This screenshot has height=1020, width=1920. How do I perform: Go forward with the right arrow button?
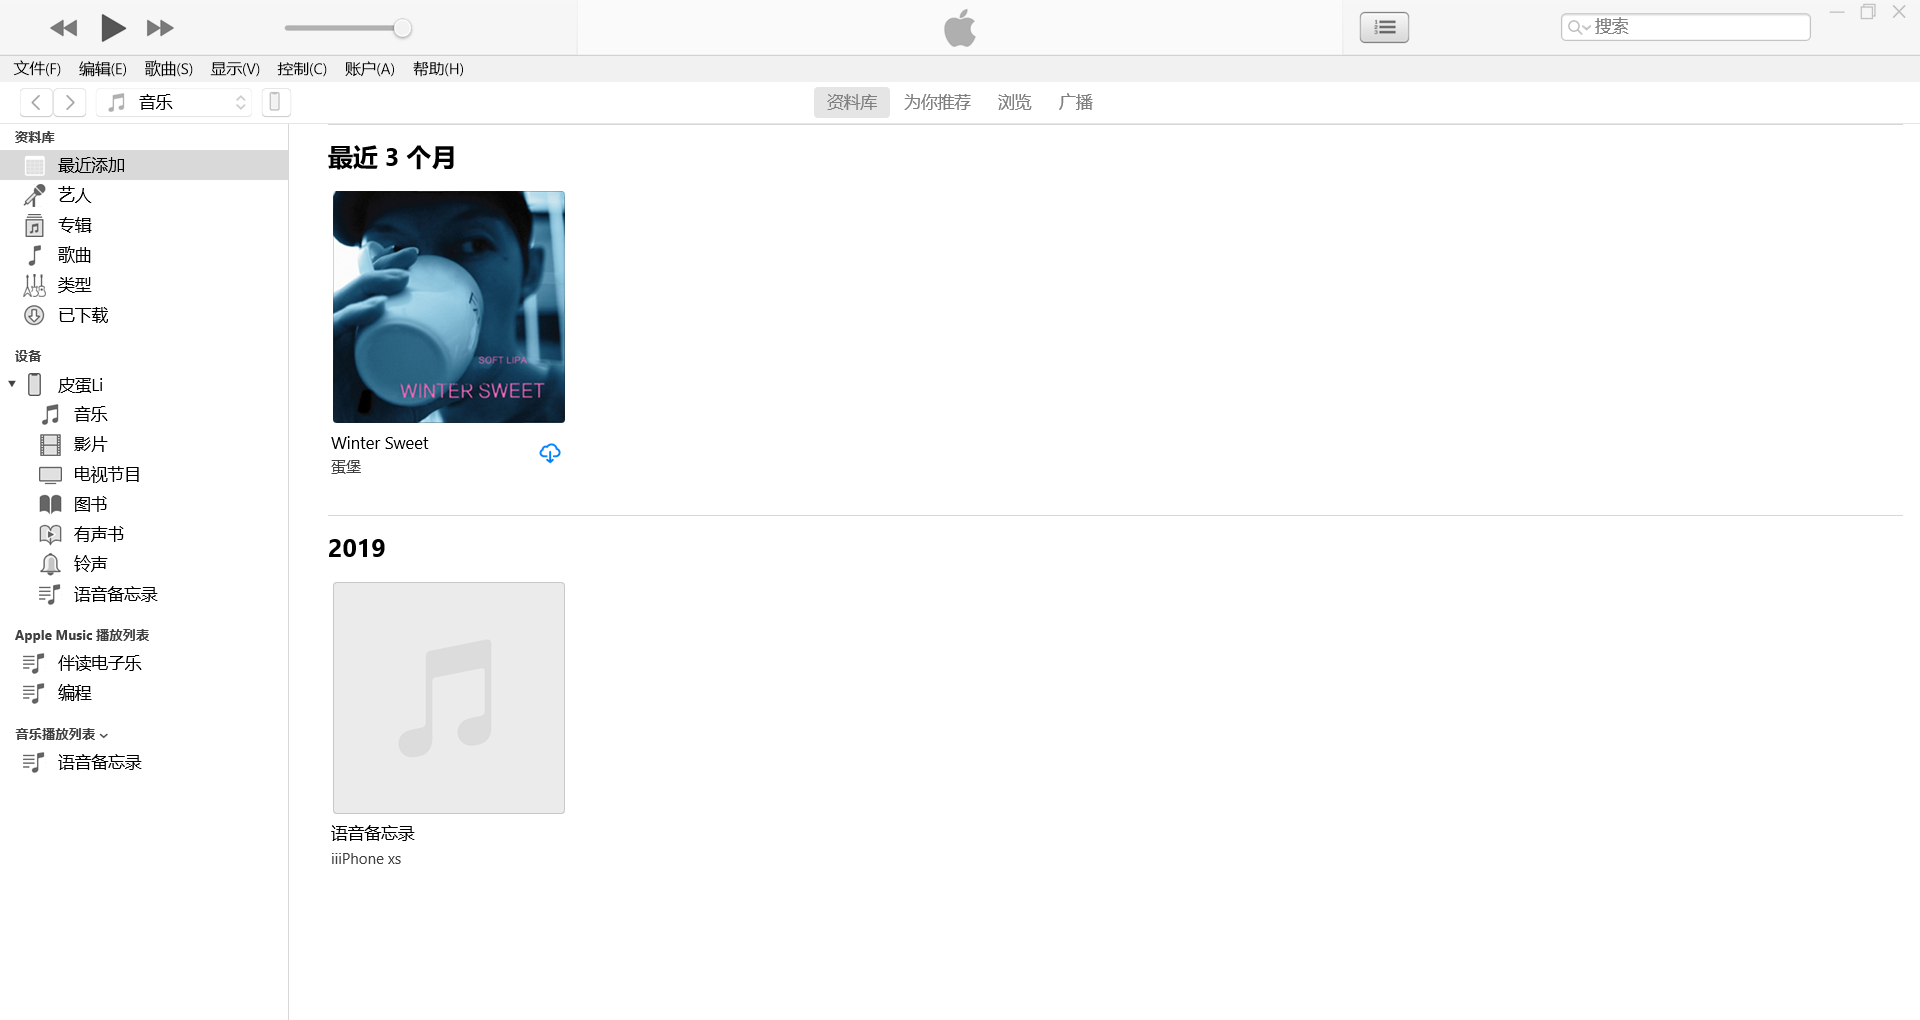70,102
